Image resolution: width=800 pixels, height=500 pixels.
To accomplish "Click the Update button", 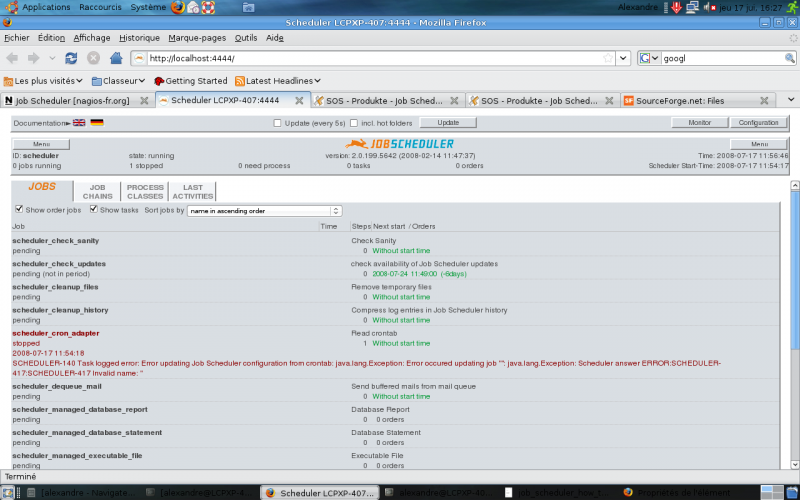I will (448, 123).
